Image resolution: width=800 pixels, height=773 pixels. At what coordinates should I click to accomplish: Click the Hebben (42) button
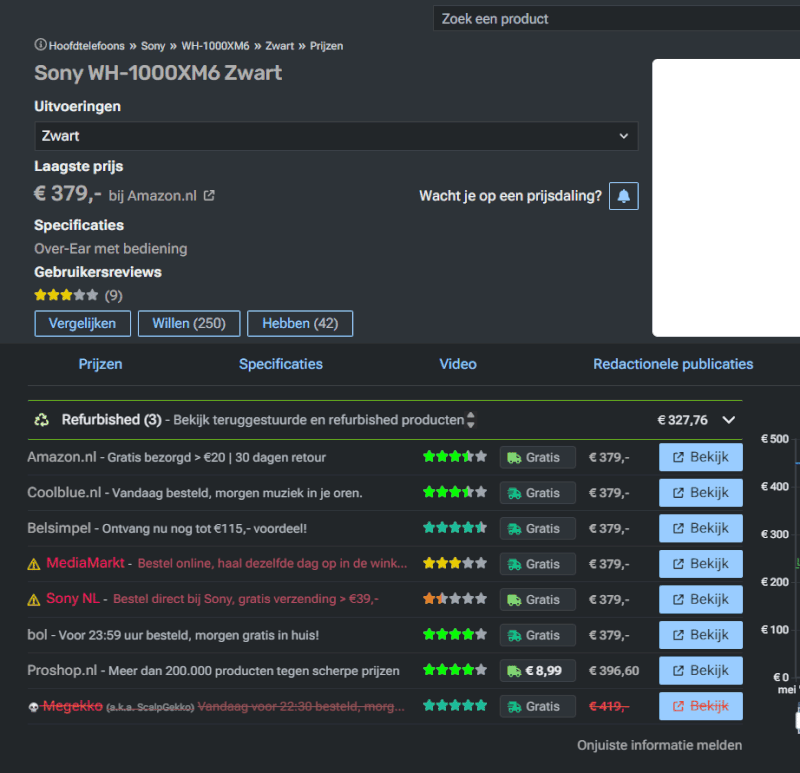point(300,323)
